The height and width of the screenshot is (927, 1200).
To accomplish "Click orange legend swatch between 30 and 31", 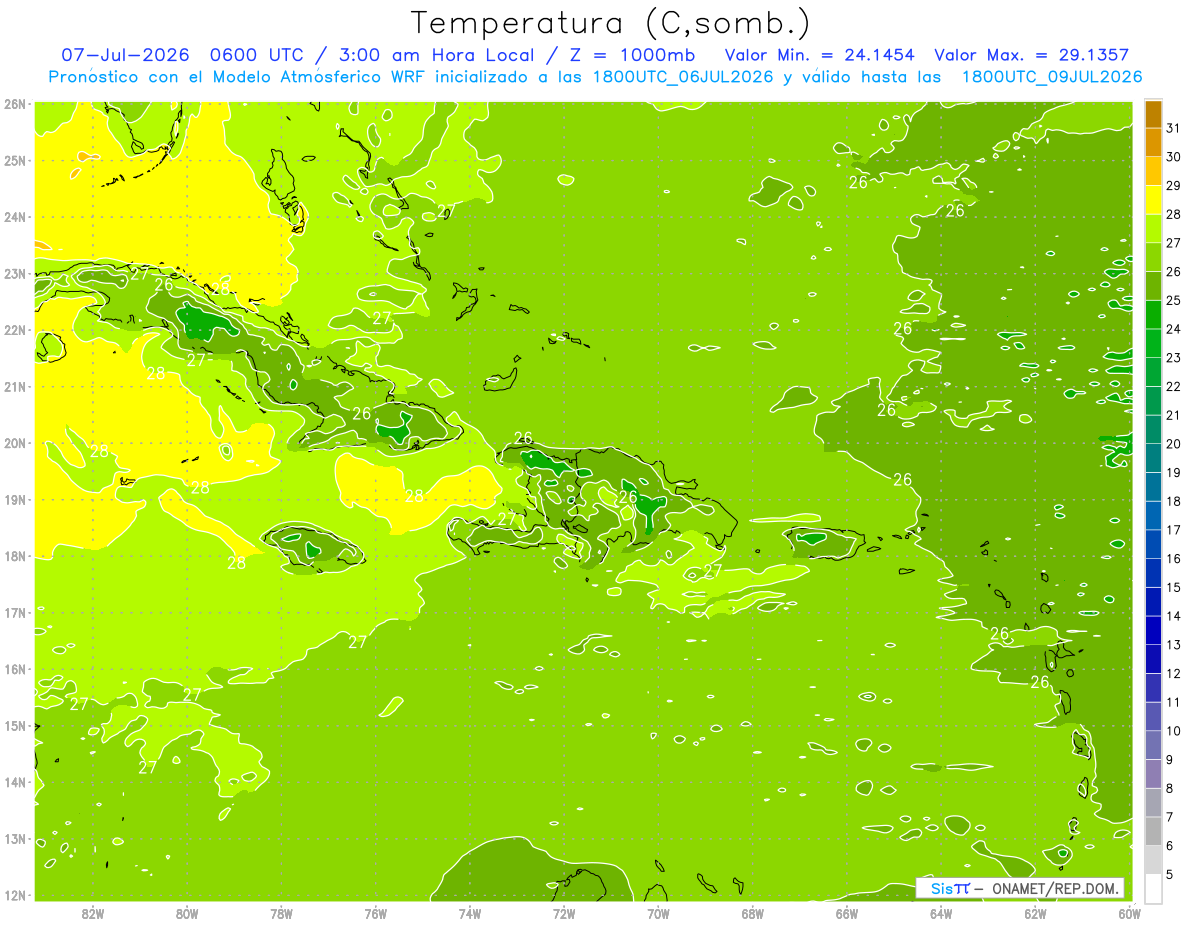I will click(x=1153, y=142).
